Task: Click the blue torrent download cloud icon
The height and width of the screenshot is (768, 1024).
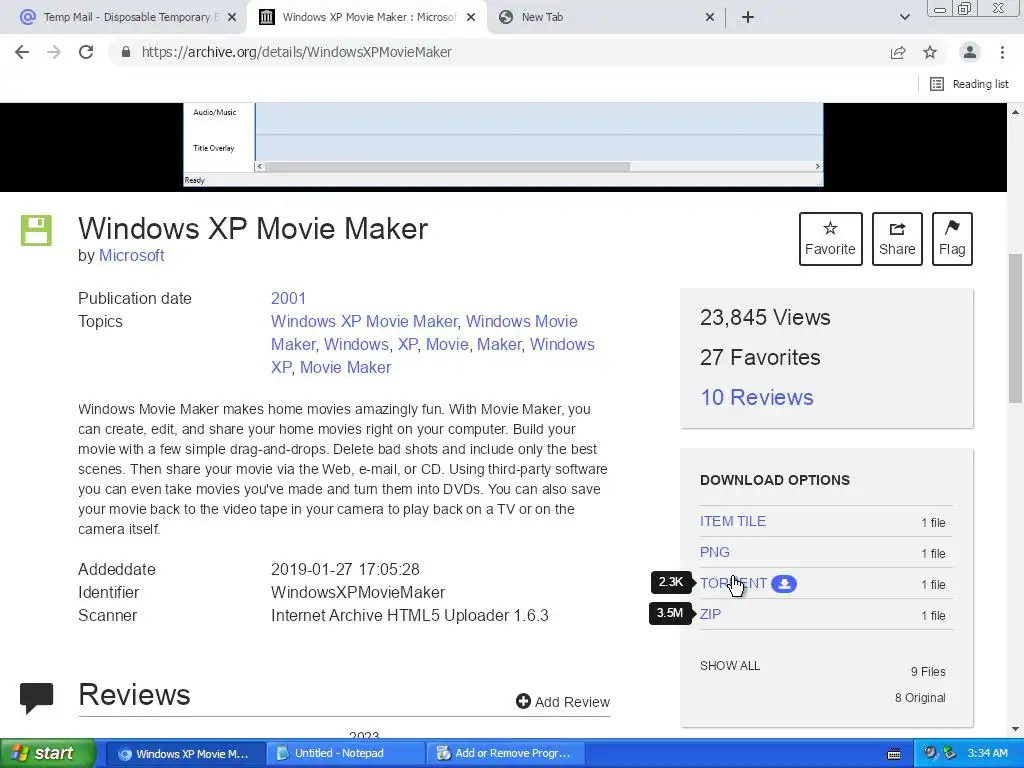Action: pos(784,583)
